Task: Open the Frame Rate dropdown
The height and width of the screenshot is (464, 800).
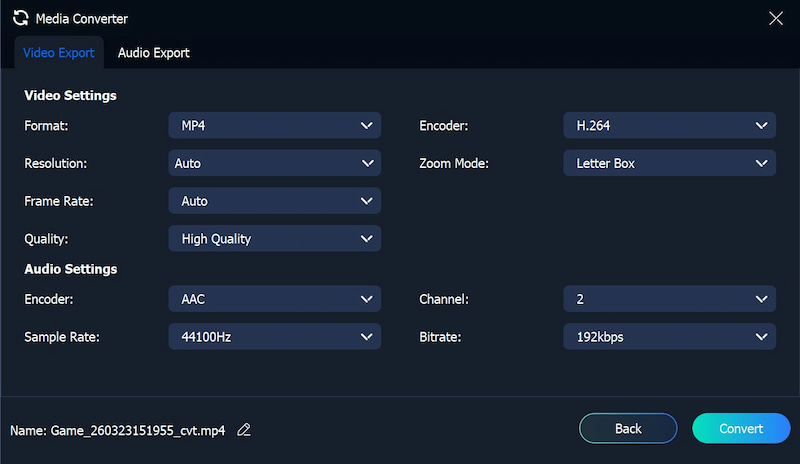Action: 274,201
